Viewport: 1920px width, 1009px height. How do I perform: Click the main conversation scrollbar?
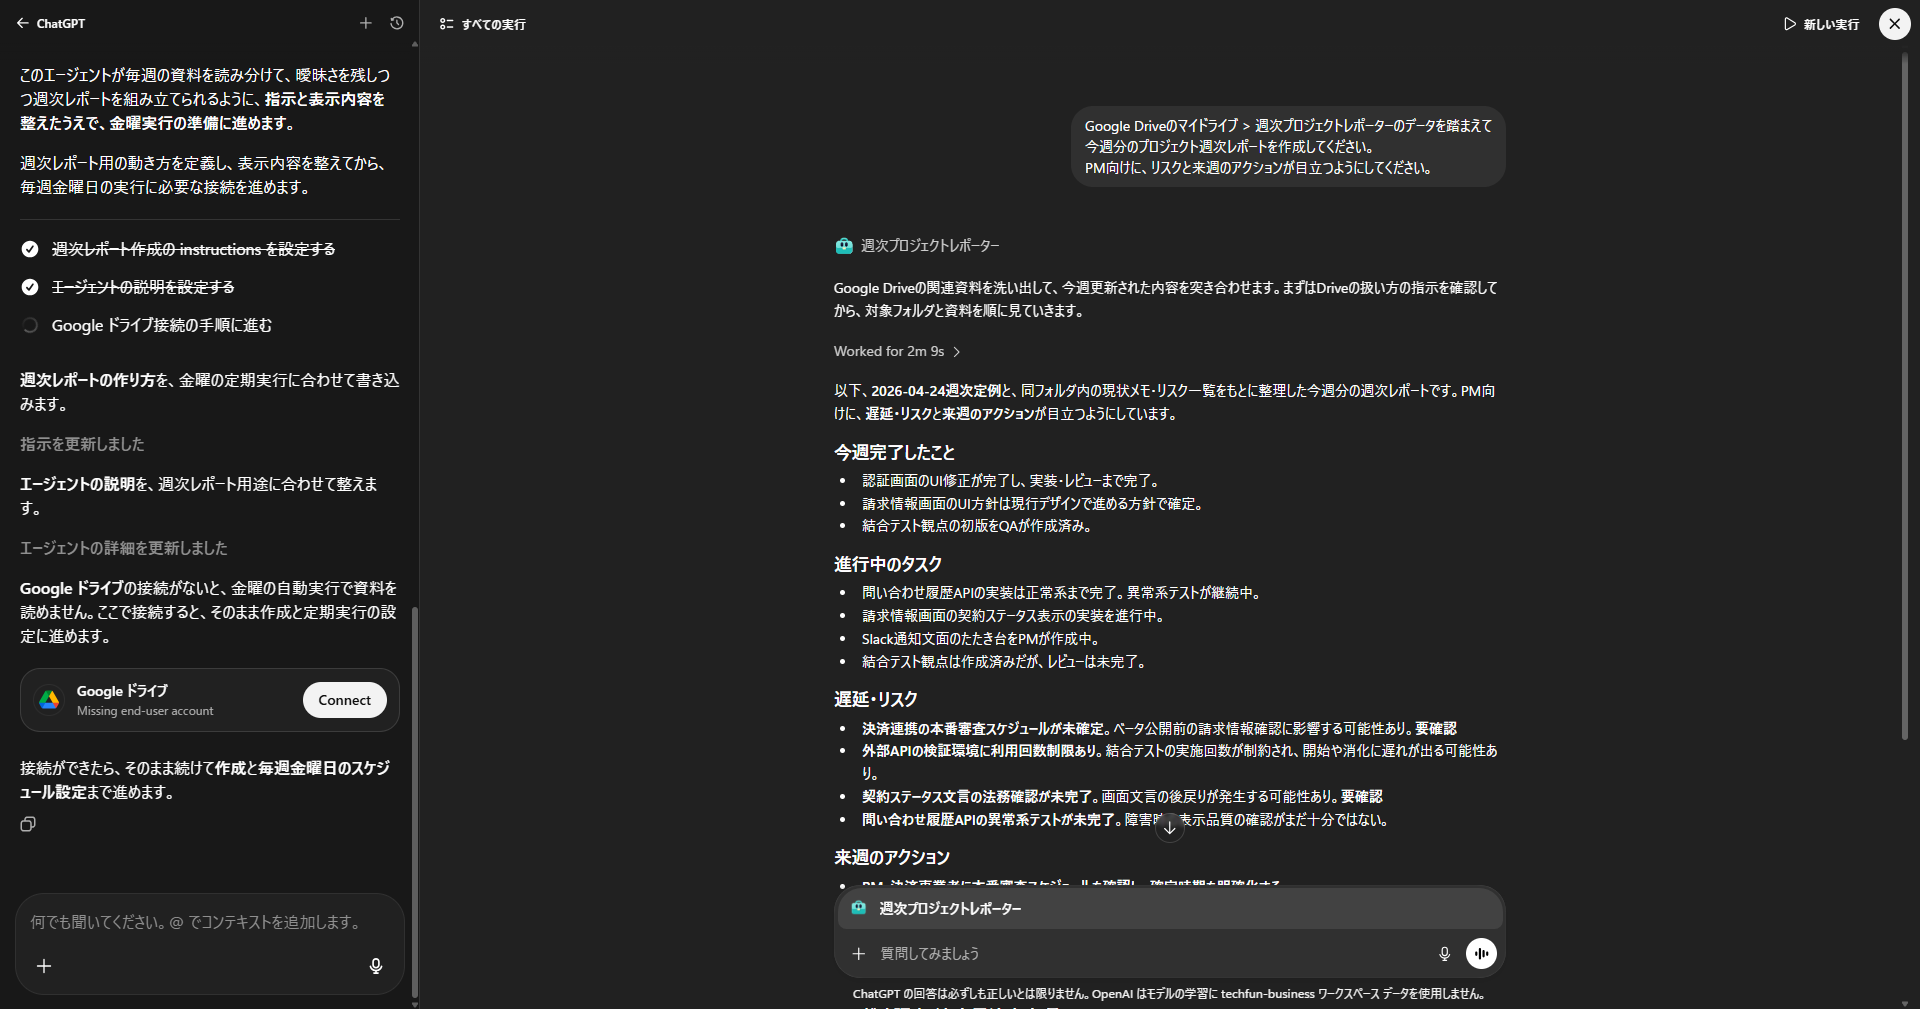[1904, 395]
